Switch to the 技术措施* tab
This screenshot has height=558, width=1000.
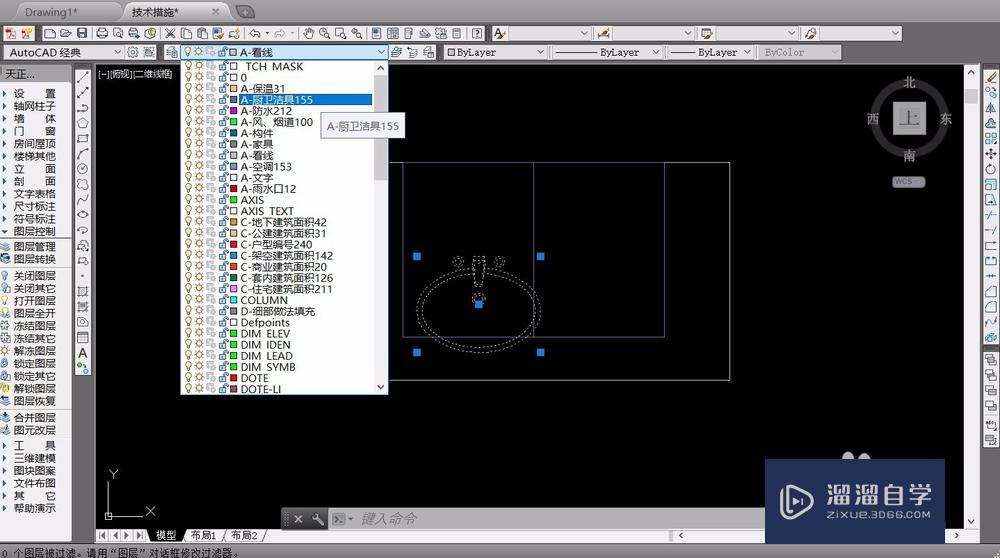click(155, 12)
